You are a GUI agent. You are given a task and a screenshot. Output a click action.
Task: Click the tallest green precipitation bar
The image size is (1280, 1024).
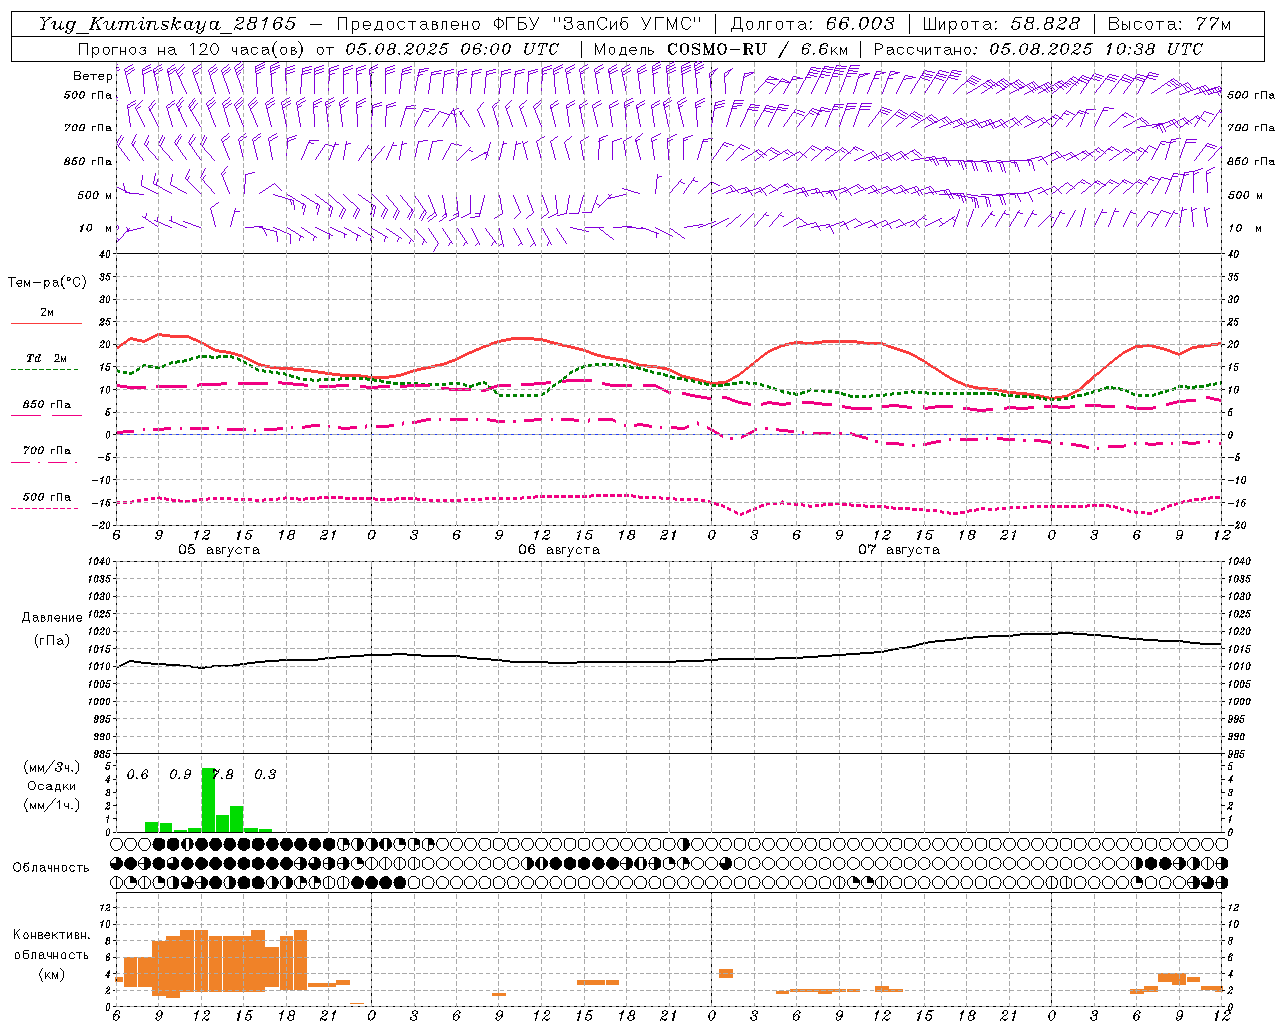point(208,800)
